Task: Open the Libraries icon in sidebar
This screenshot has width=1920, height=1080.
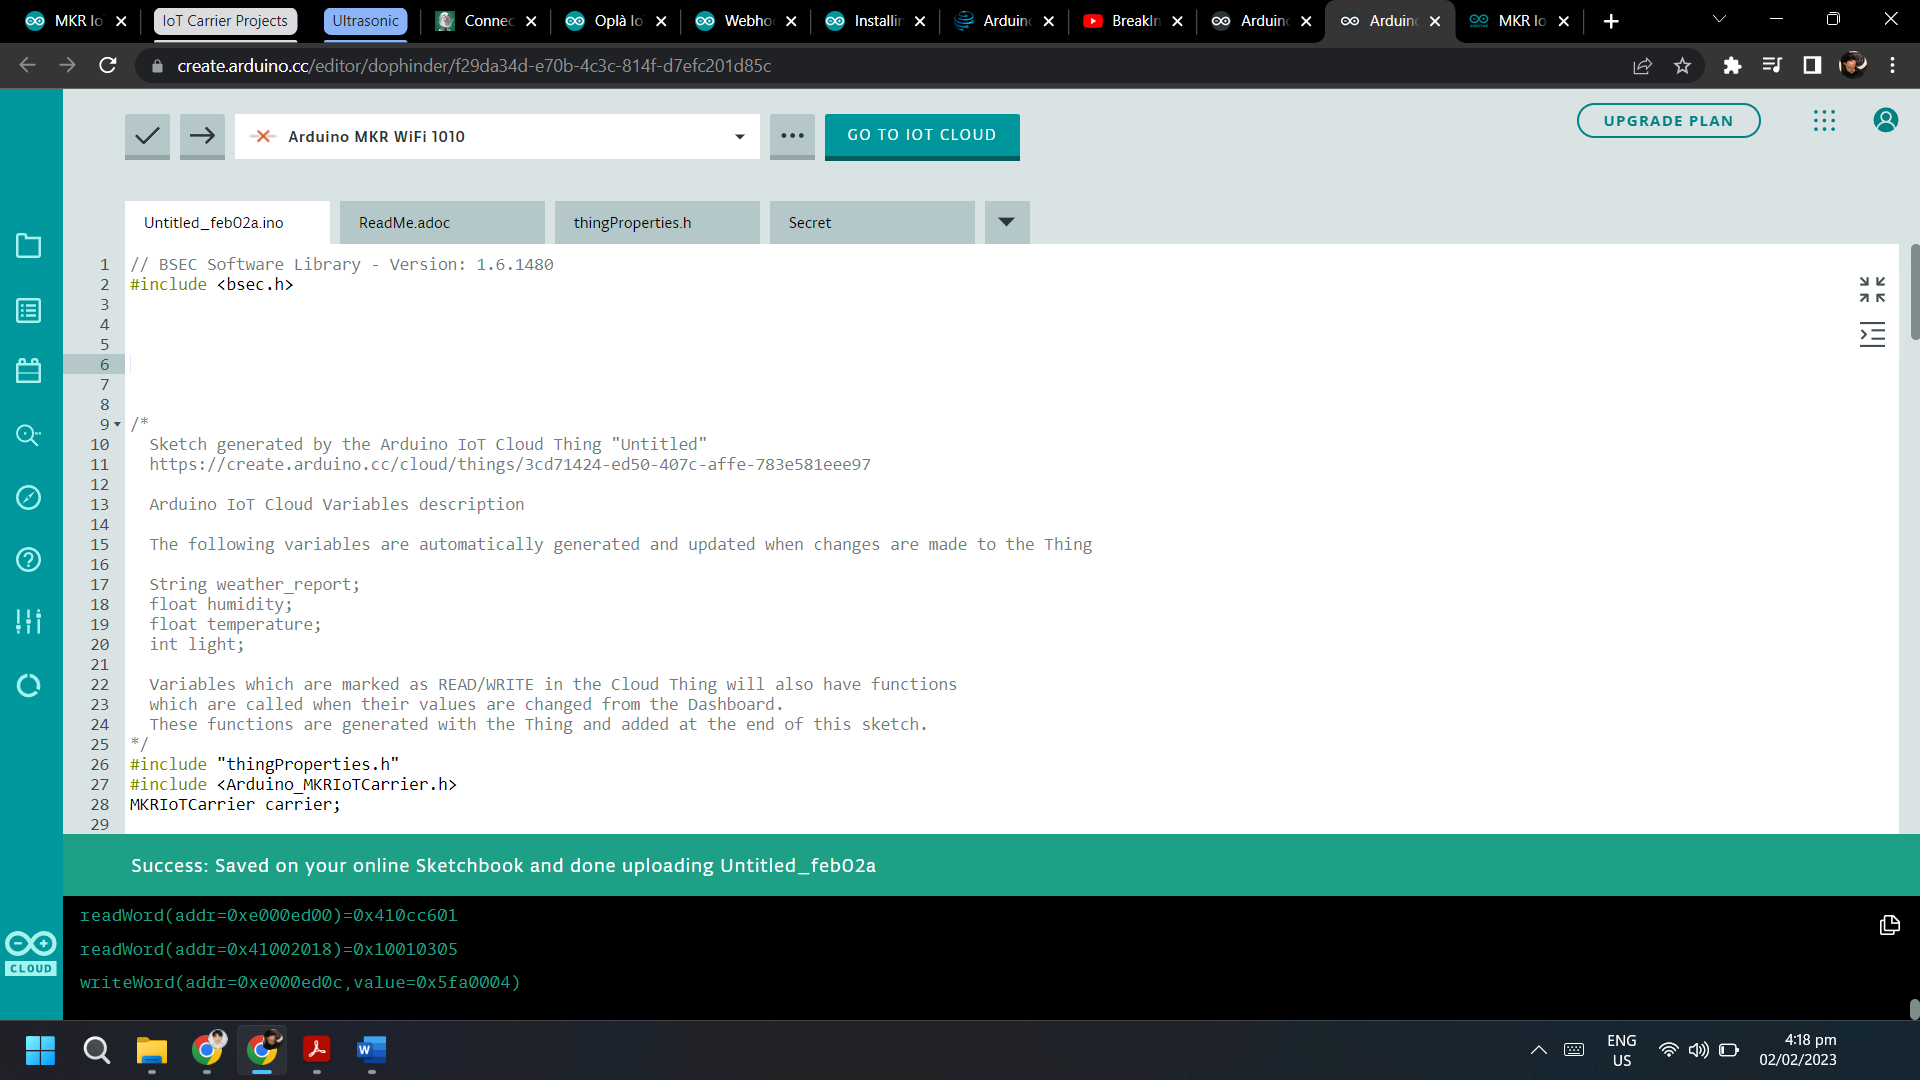Action: point(29,371)
